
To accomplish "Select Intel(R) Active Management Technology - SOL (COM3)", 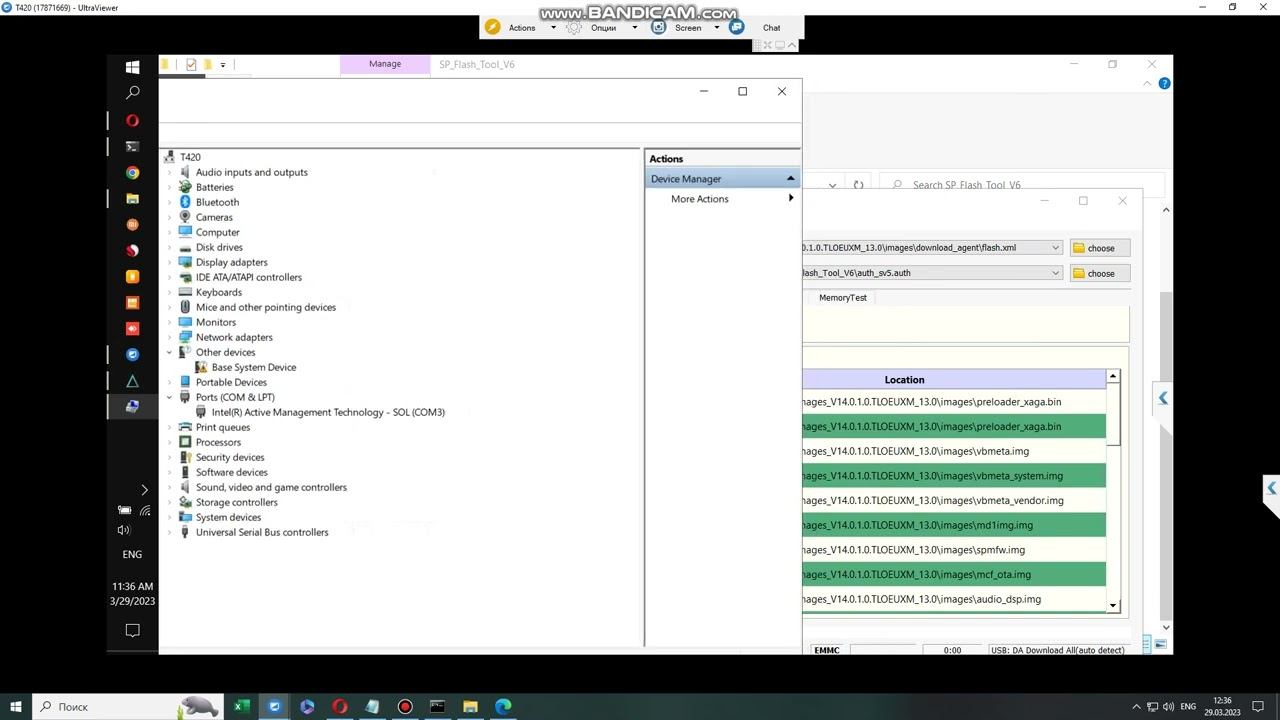I will tap(328, 412).
